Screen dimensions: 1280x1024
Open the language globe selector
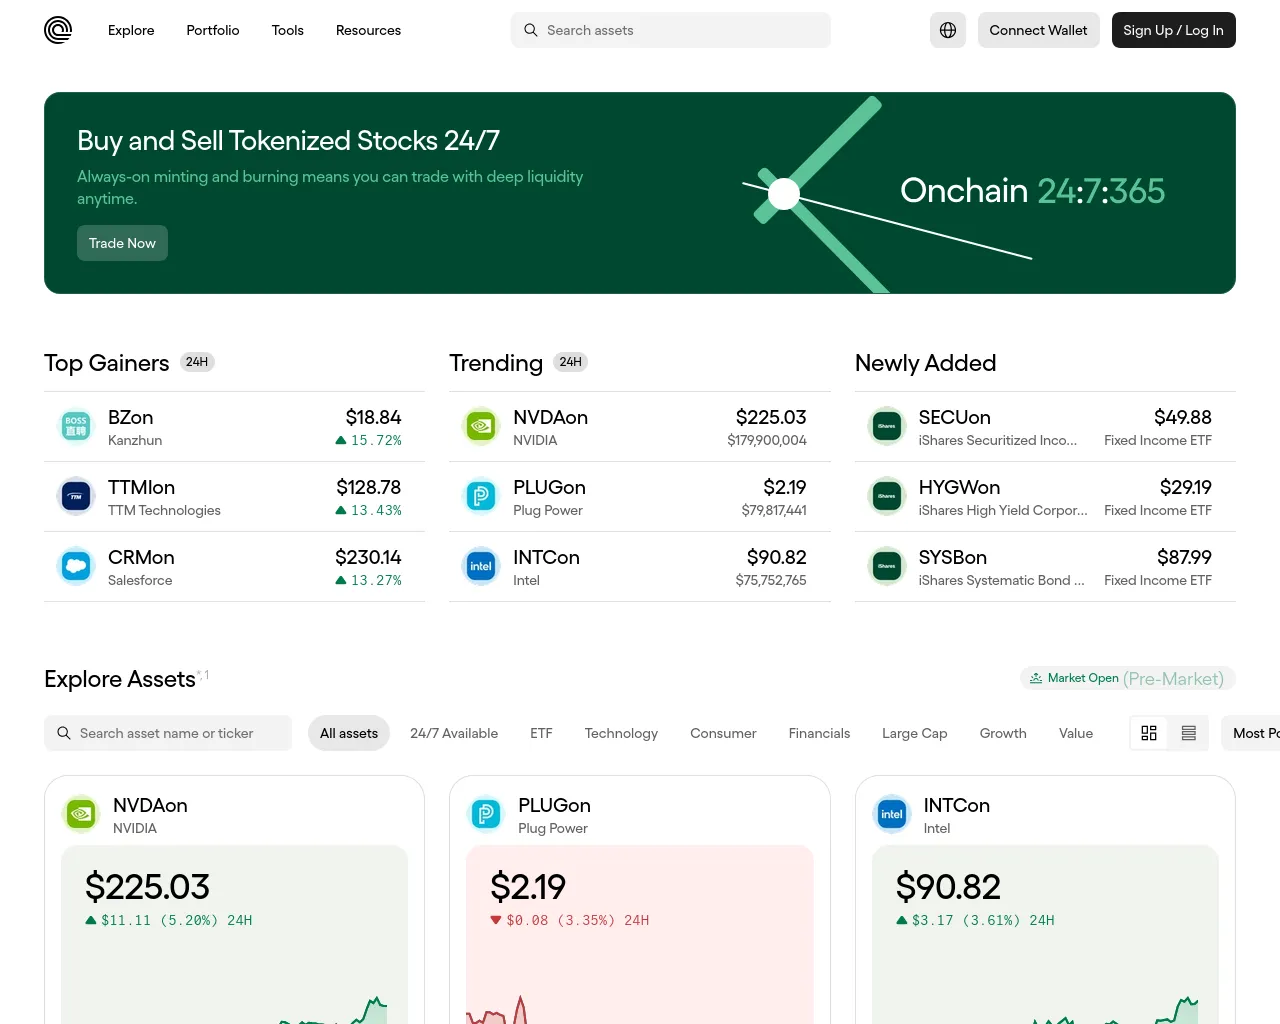click(948, 30)
